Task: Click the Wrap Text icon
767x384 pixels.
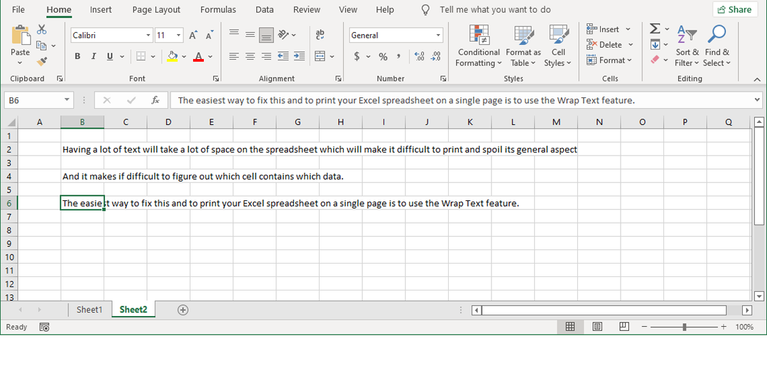Action: 320,35
